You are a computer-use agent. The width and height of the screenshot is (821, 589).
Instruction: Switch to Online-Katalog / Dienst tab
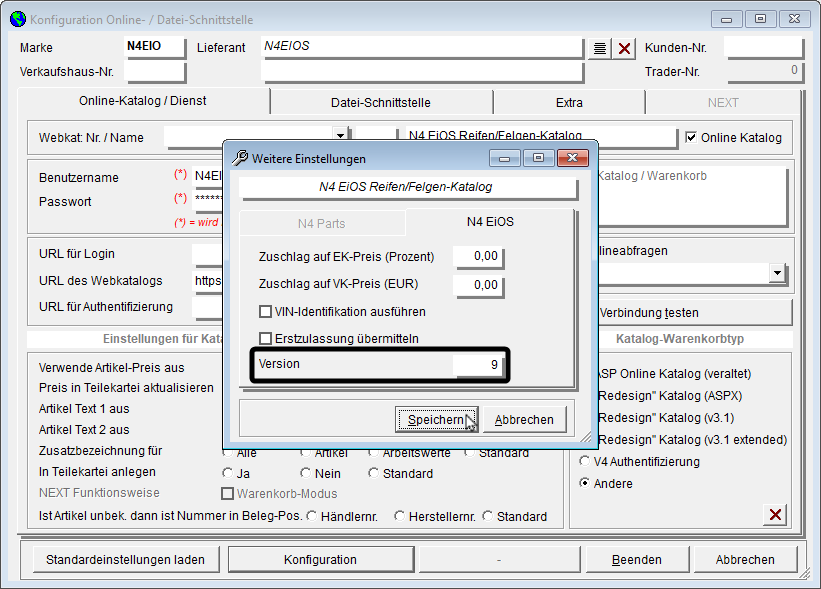tap(143, 101)
